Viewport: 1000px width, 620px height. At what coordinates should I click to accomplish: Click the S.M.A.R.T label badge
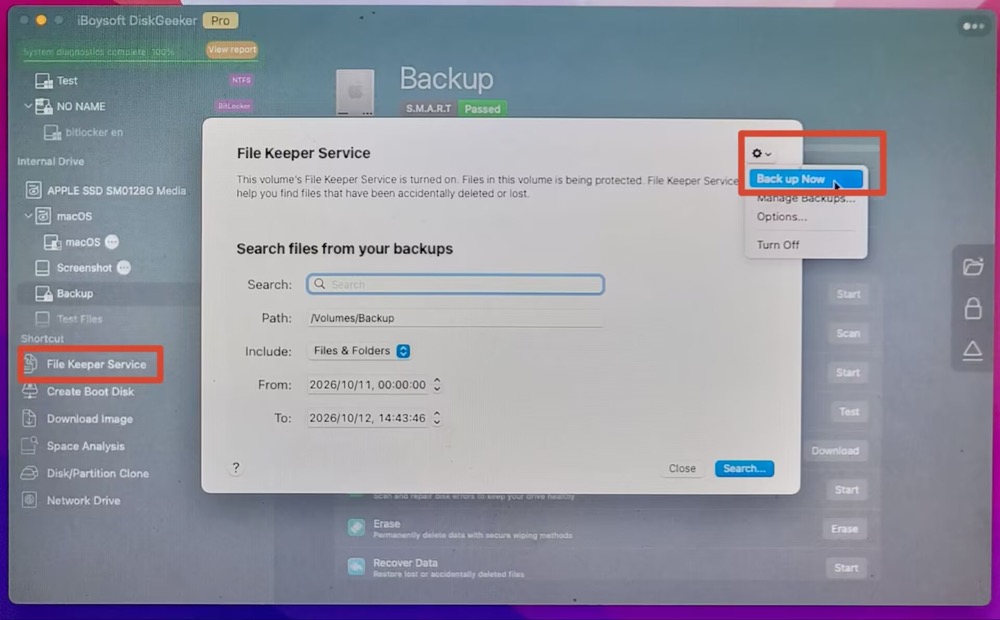point(429,108)
